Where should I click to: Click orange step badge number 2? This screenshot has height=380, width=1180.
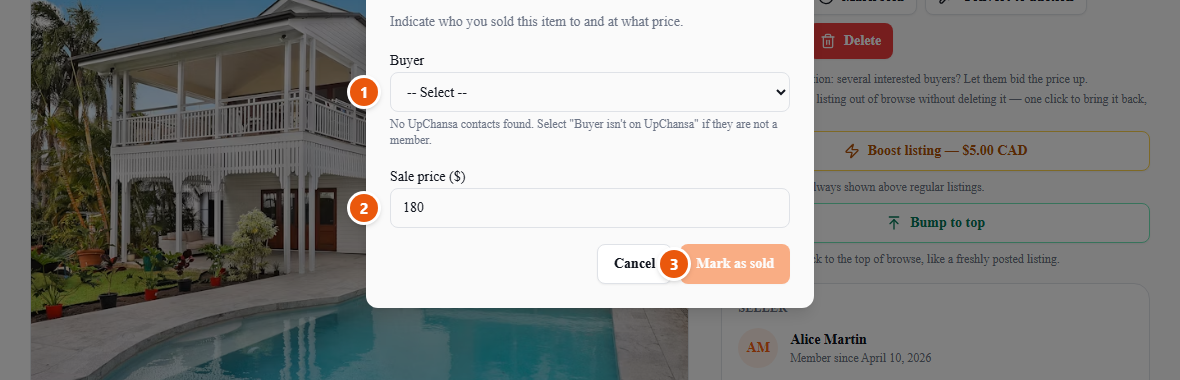pos(363,208)
